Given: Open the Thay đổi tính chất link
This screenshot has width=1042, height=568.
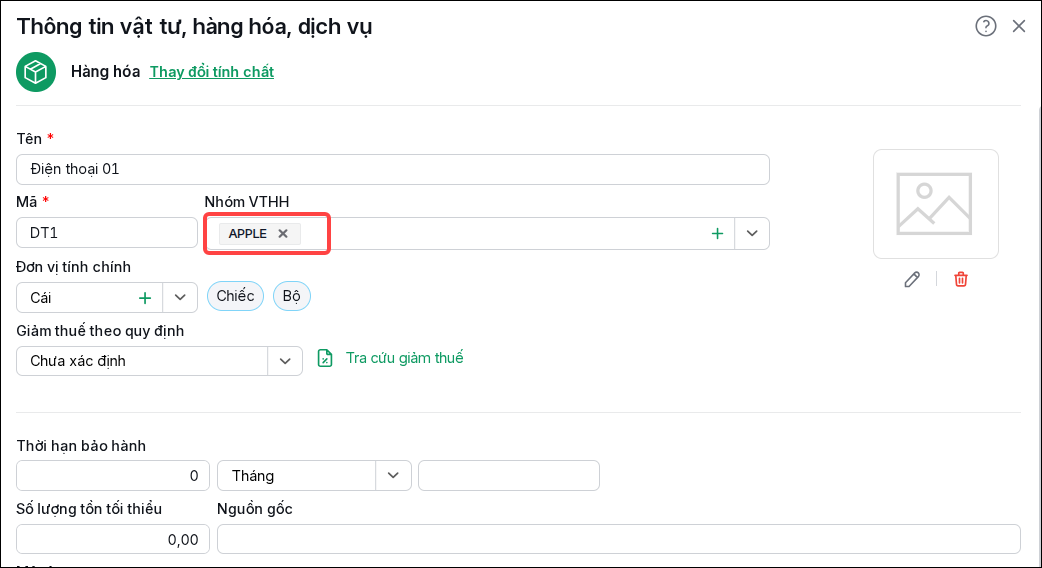Looking at the screenshot, I should click(211, 72).
